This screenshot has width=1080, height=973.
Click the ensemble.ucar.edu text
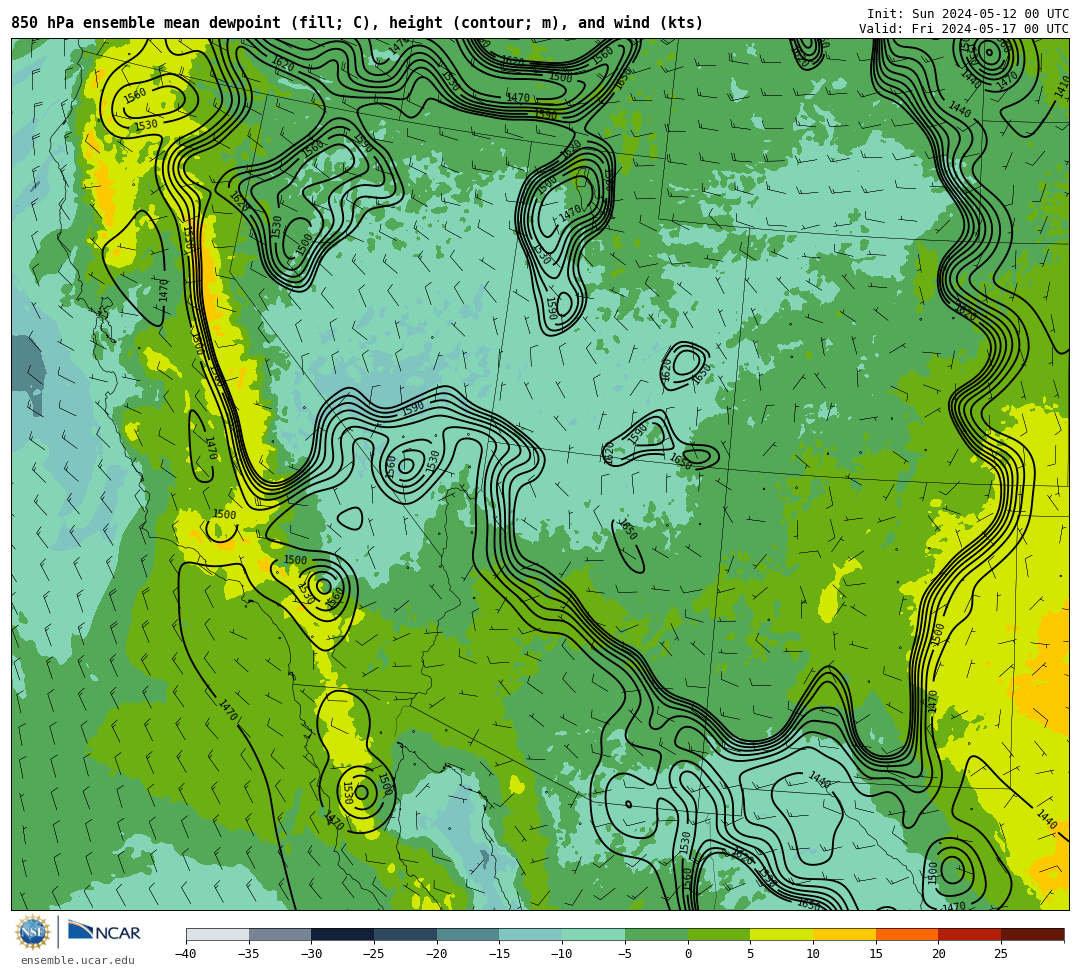click(x=78, y=960)
